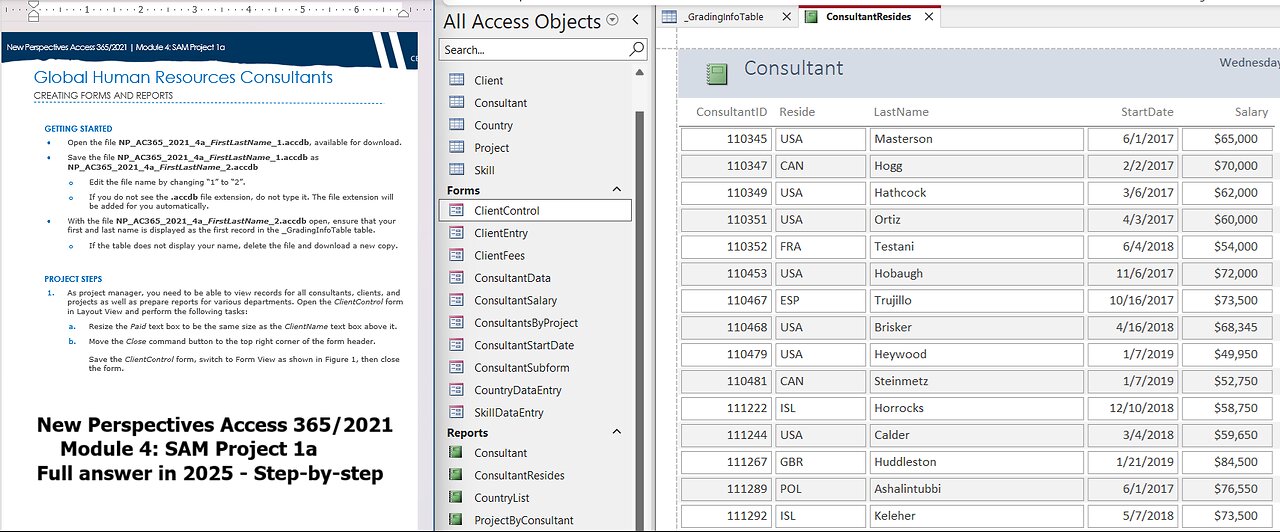Select ProjectByConsultant in the Reports list
The height and width of the screenshot is (532, 1280).
pos(524,520)
